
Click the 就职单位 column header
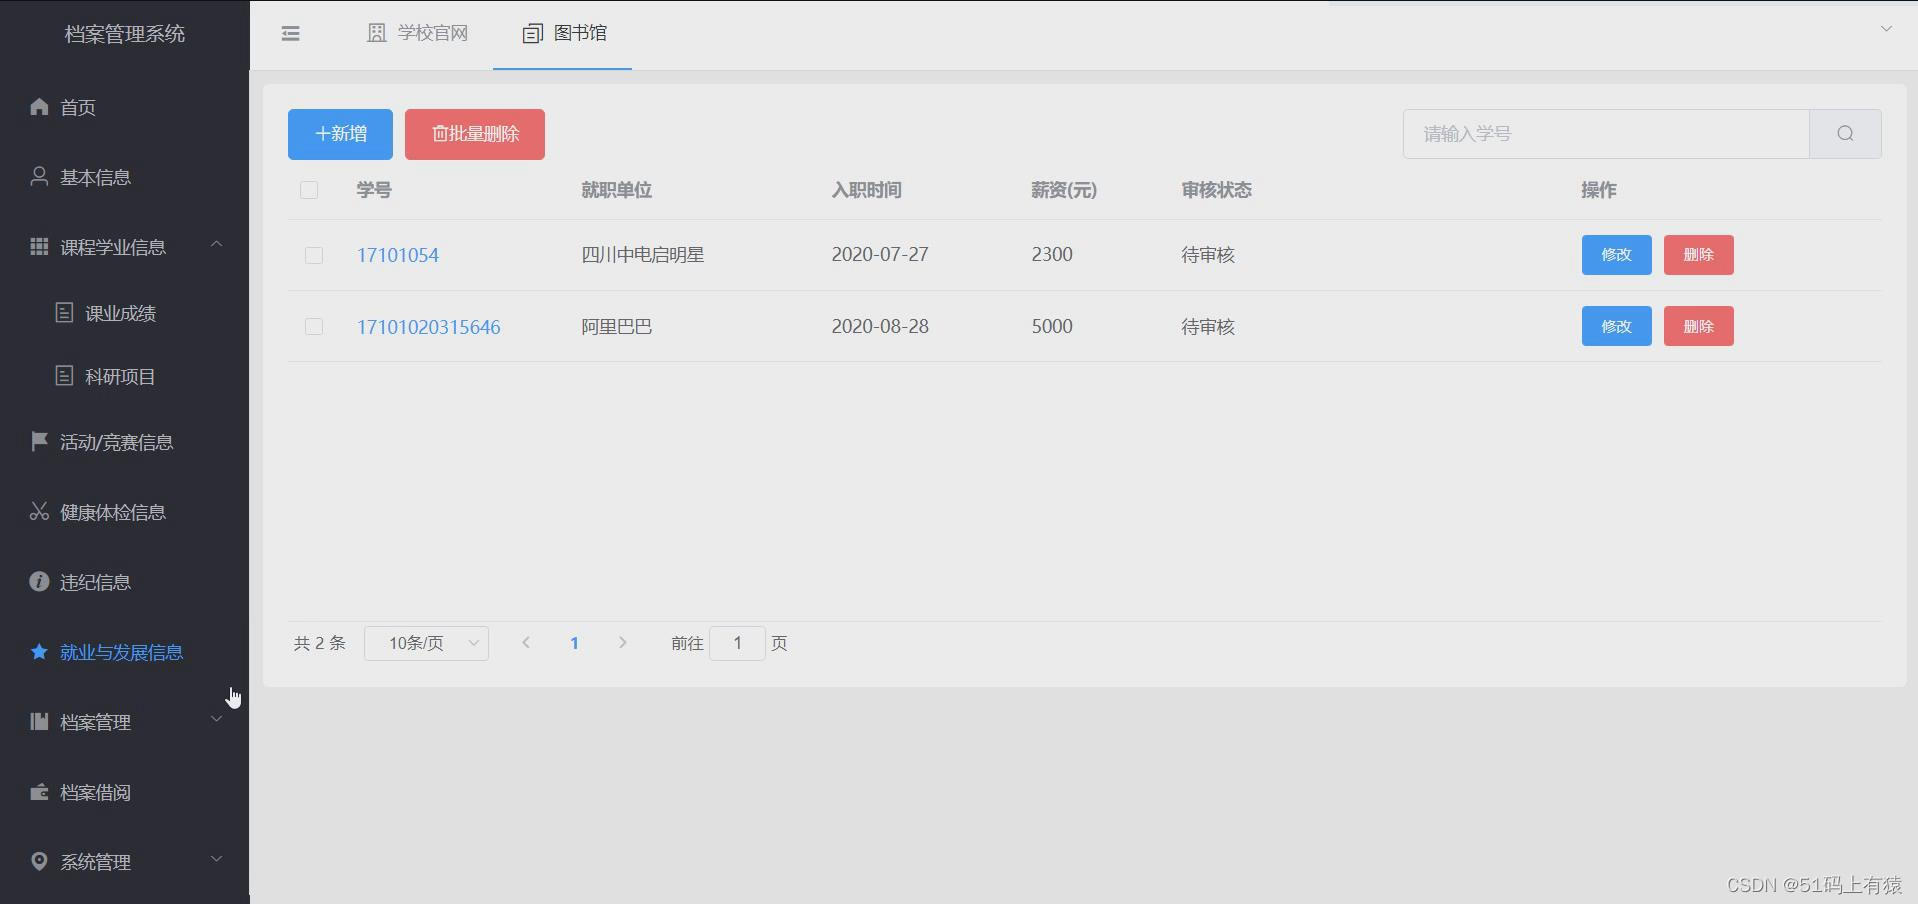617,190
